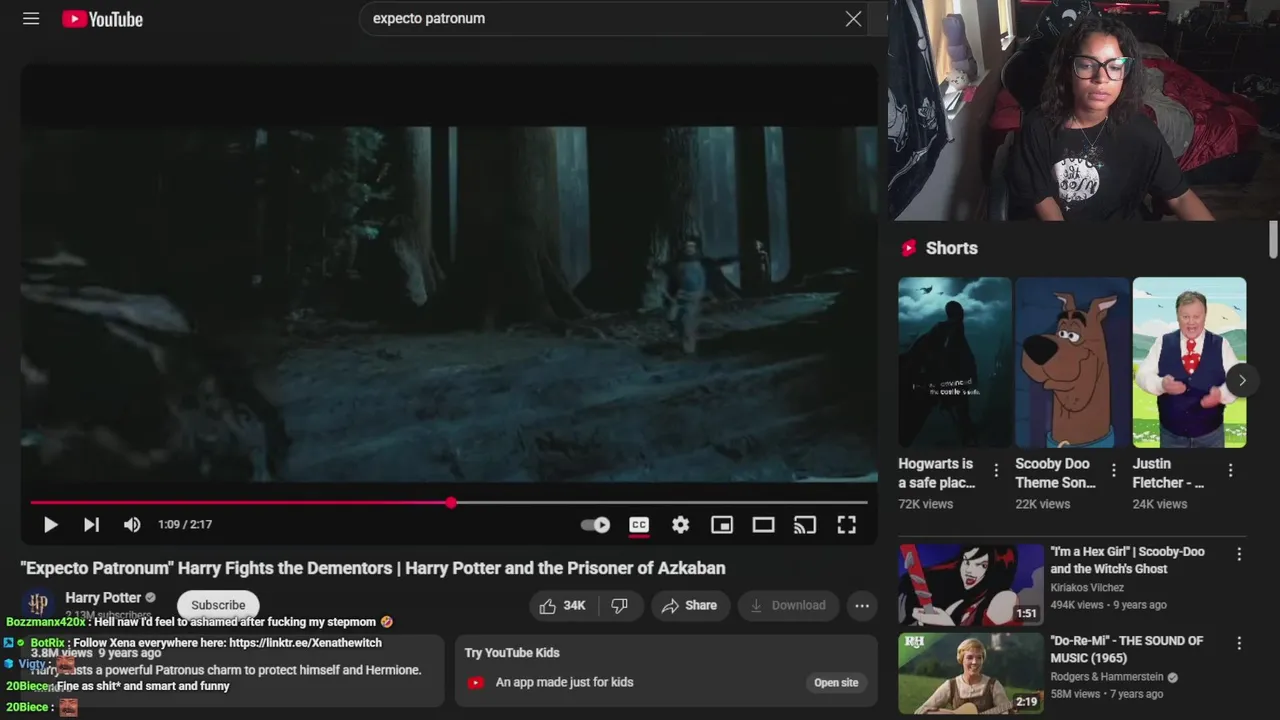
Task: Open 'Do-Re-Mi - THE SOUND OF MUSIC' title
Action: (1127, 649)
